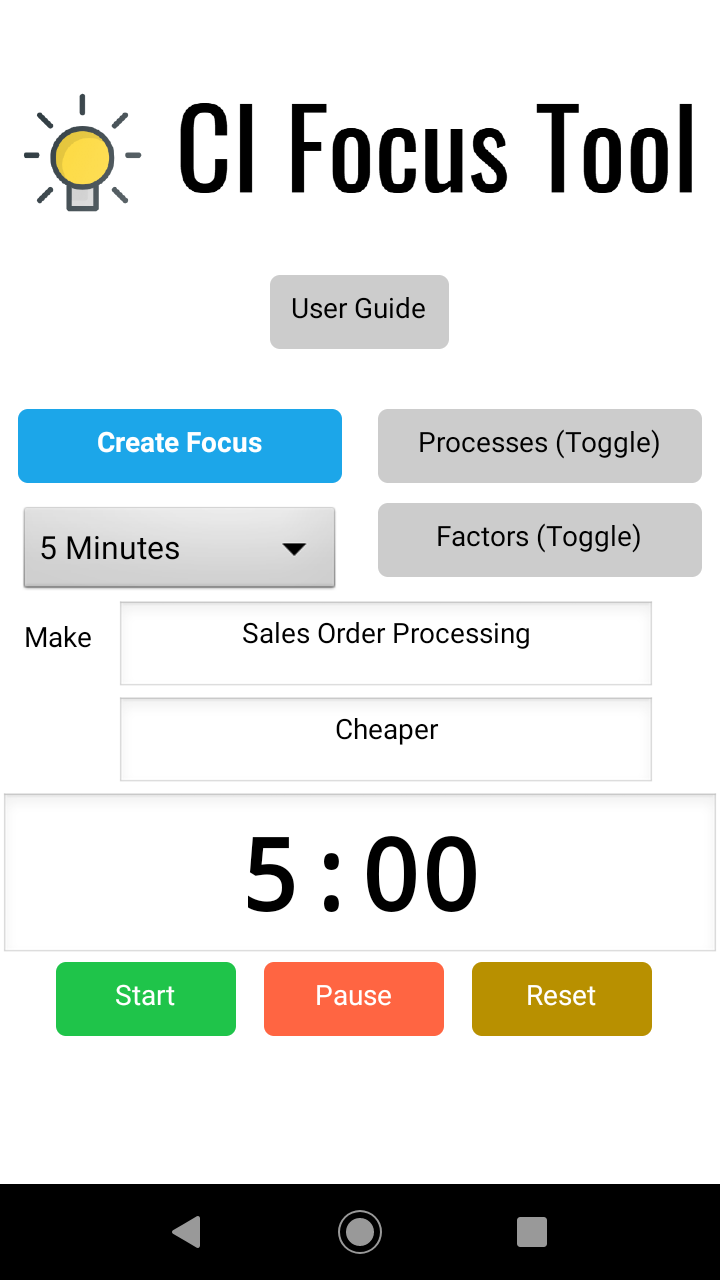Click the timer's minutes digit 5
Viewport: 720px width, 1280px height.
pos(271,875)
